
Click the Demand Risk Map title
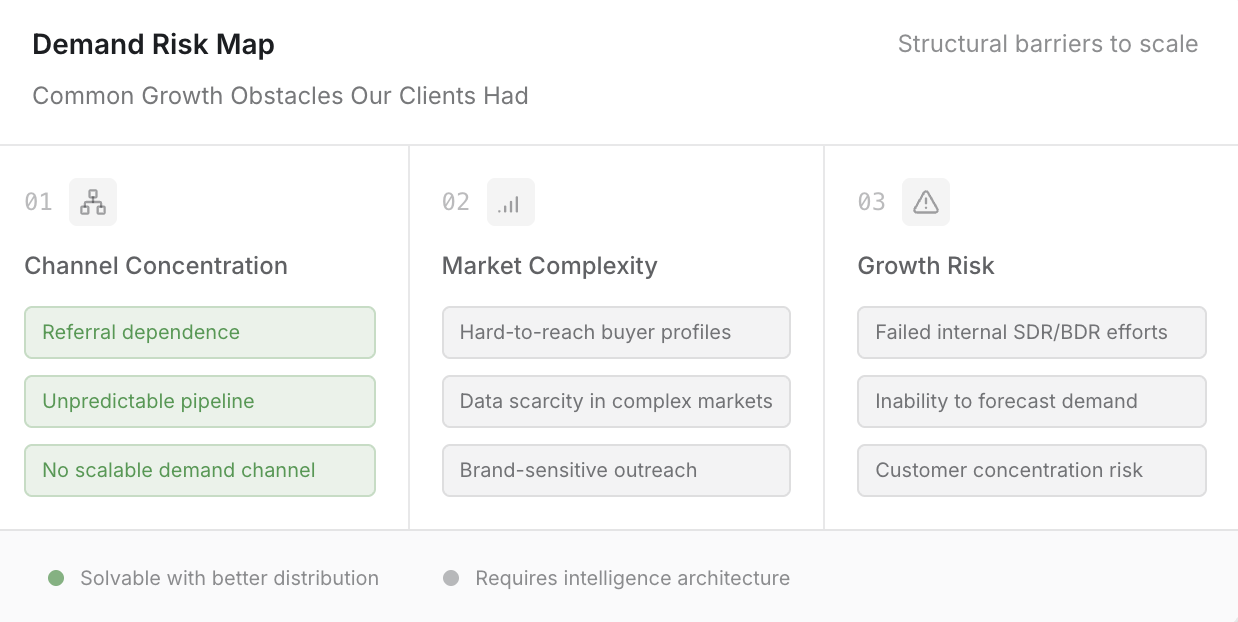click(x=153, y=45)
